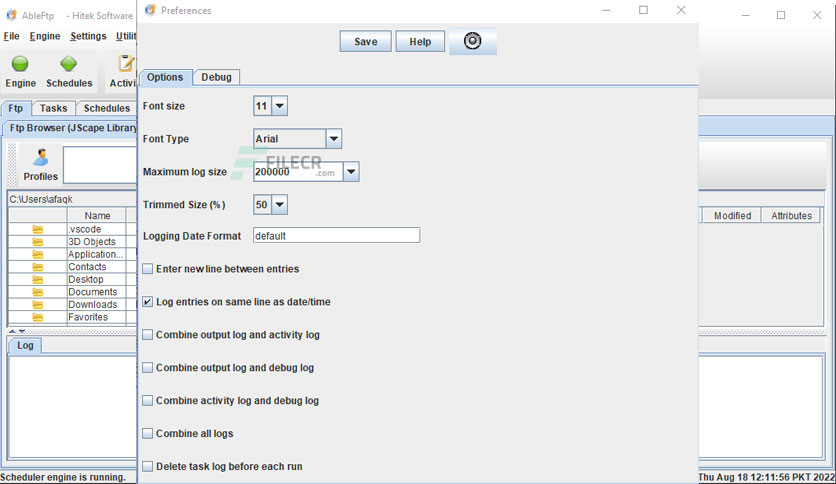Image resolution: width=836 pixels, height=484 pixels.
Task: Click the Schedules green diamond icon
Action: 68,64
